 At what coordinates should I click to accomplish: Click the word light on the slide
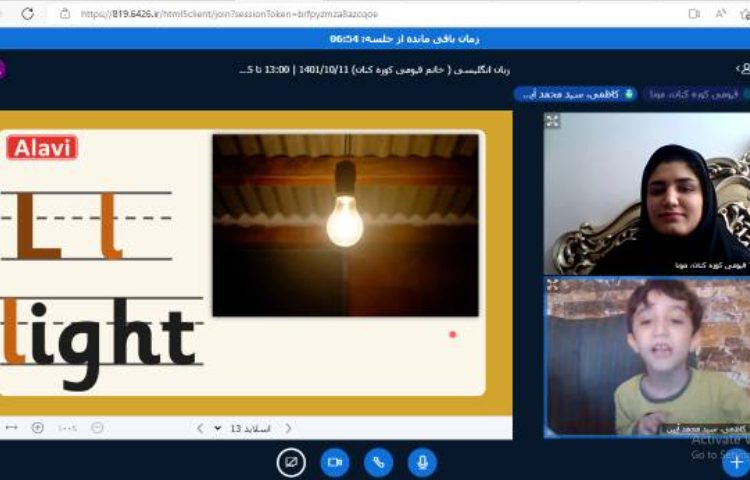pyautogui.click(x=101, y=342)
